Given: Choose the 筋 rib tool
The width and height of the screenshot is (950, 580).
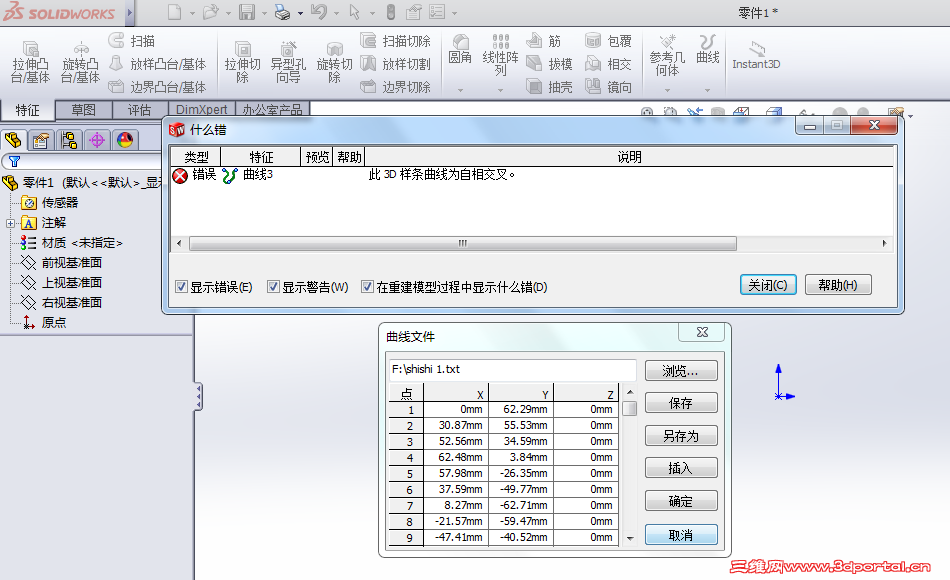Looking at the screenshot, I should point(543,41).
